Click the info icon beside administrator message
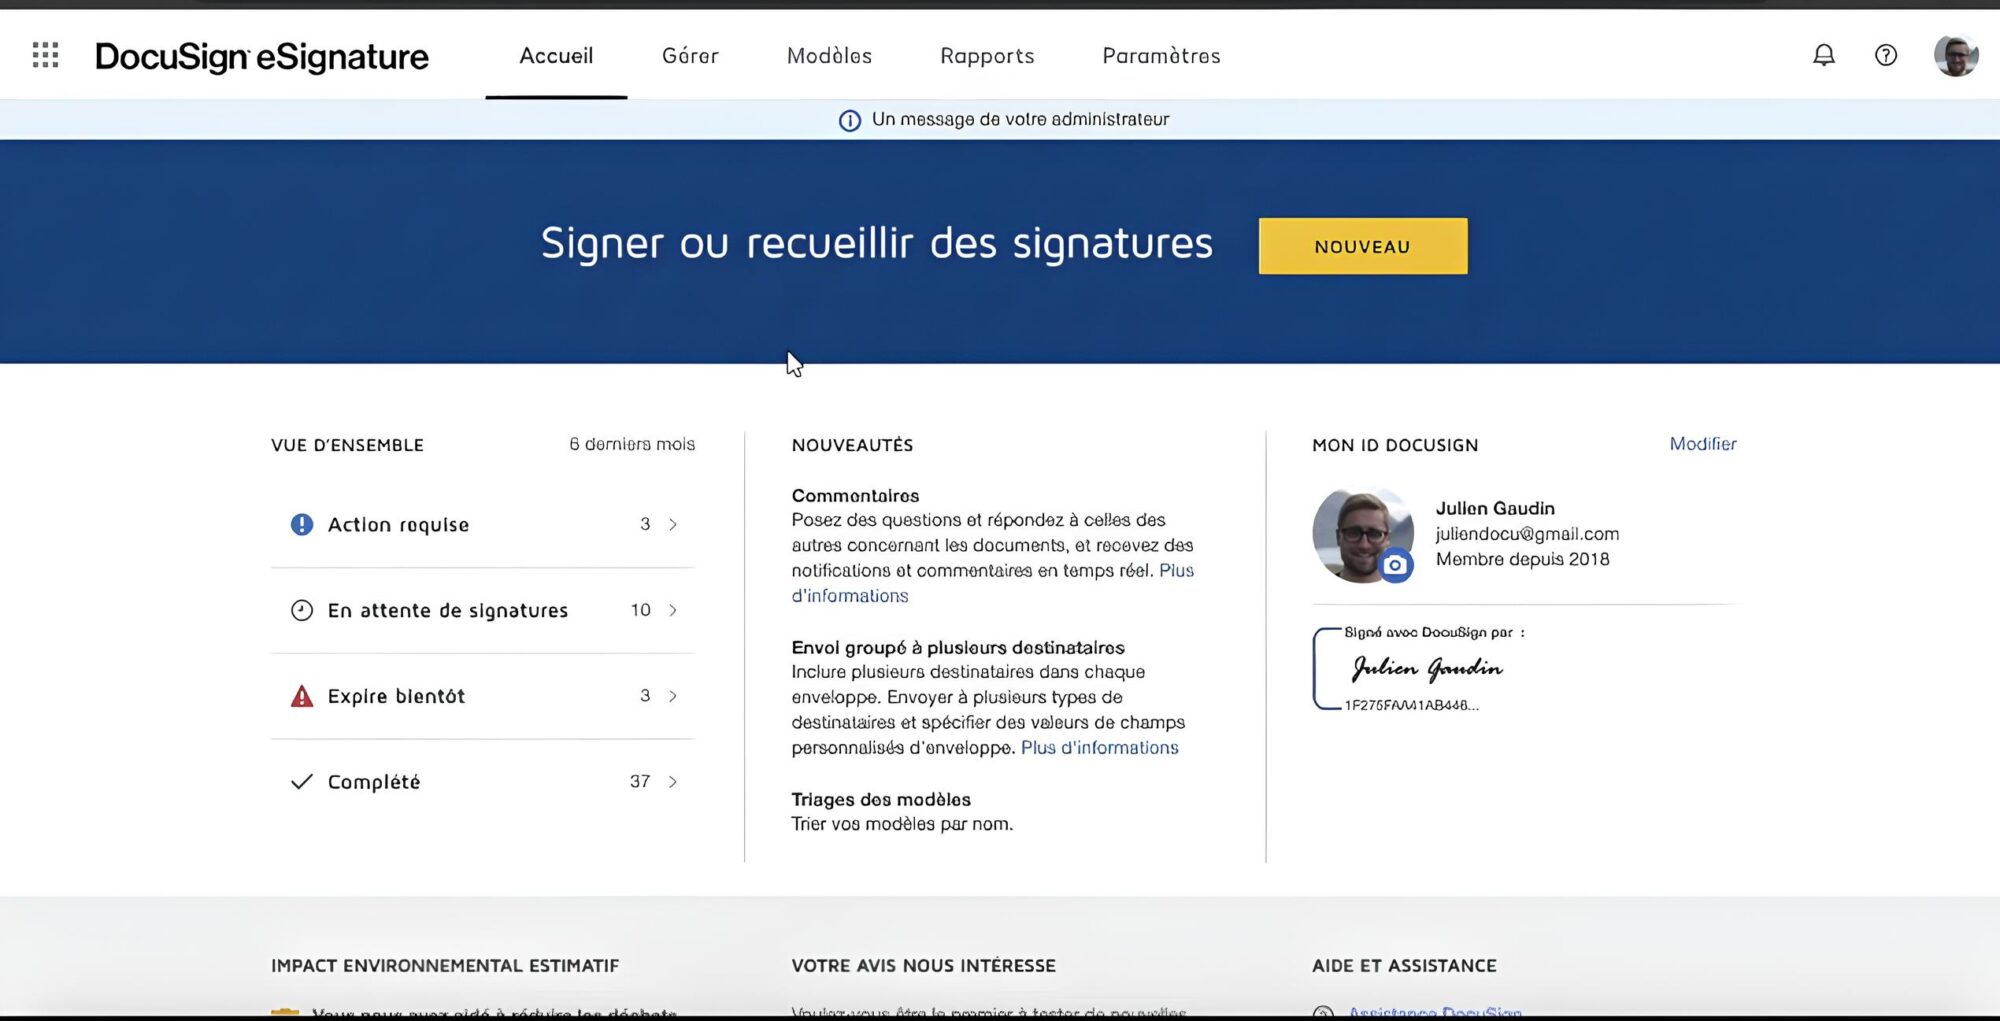This screenshot has width=2000, height=1021. tap(849, 120)
